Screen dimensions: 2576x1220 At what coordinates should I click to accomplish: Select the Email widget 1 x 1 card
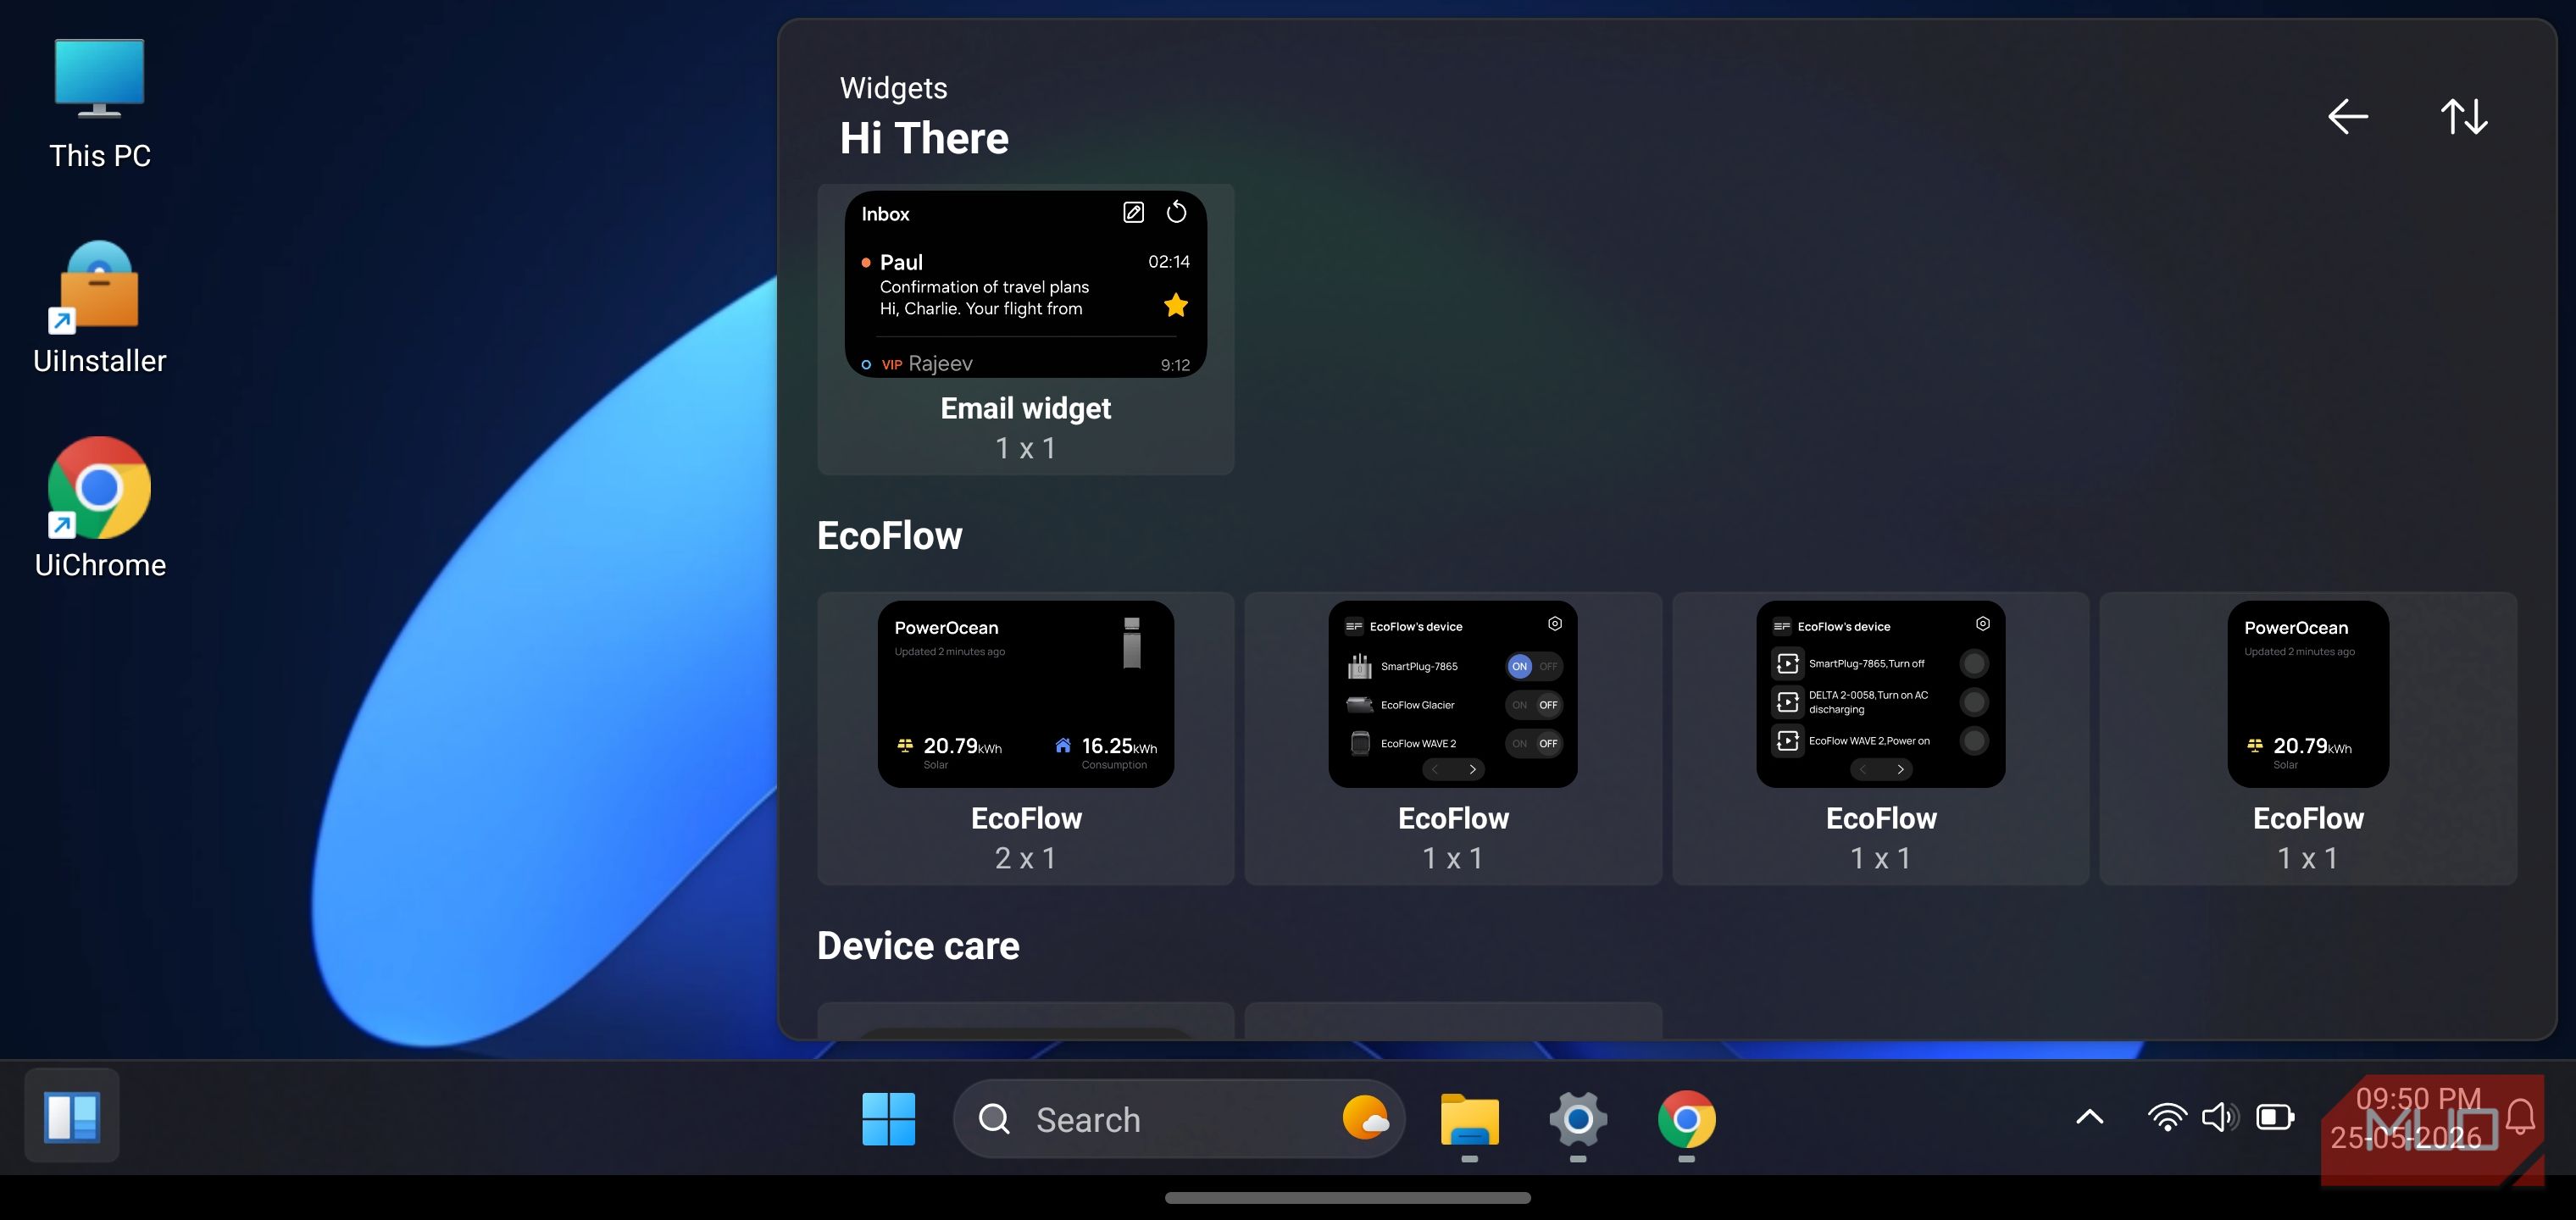1025,329
